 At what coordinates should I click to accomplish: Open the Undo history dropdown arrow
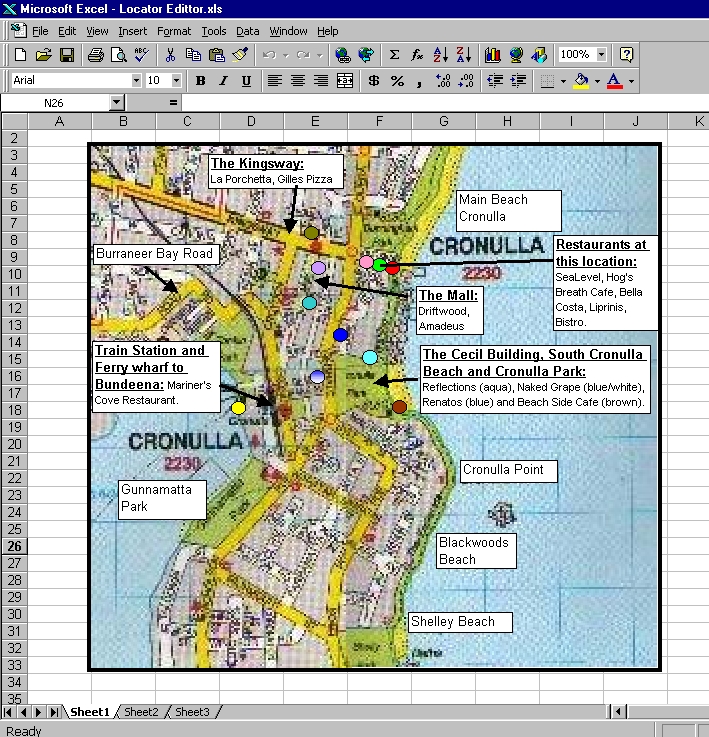[285, 55]
